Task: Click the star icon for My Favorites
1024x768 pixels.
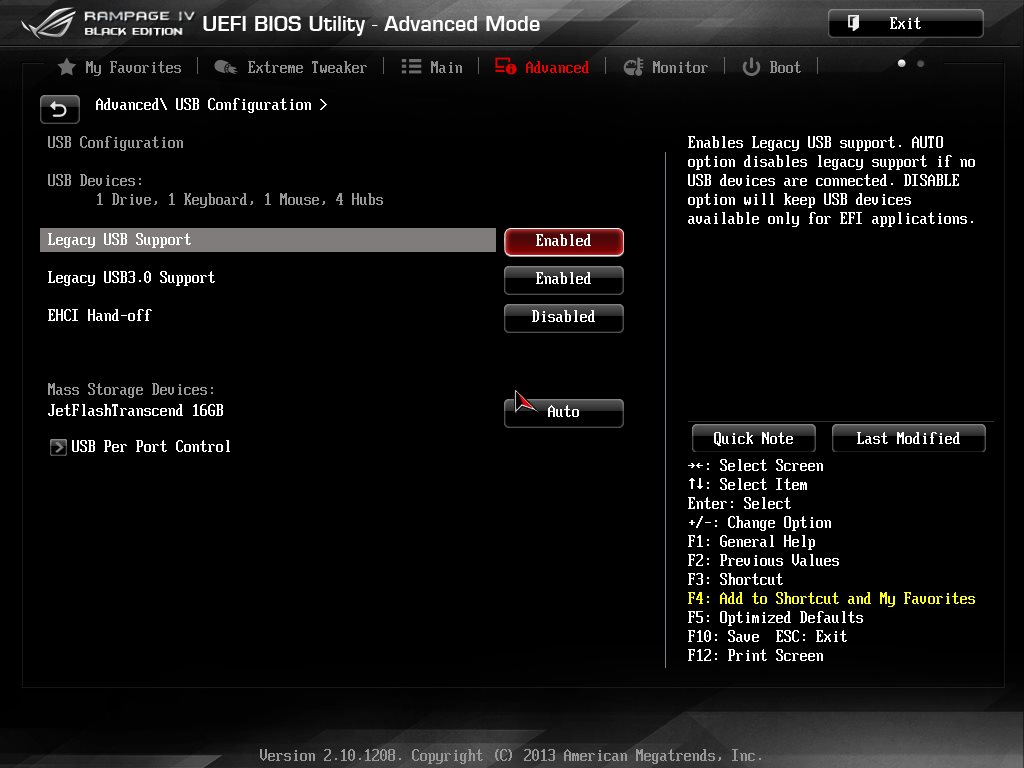Action: point(67,67)
